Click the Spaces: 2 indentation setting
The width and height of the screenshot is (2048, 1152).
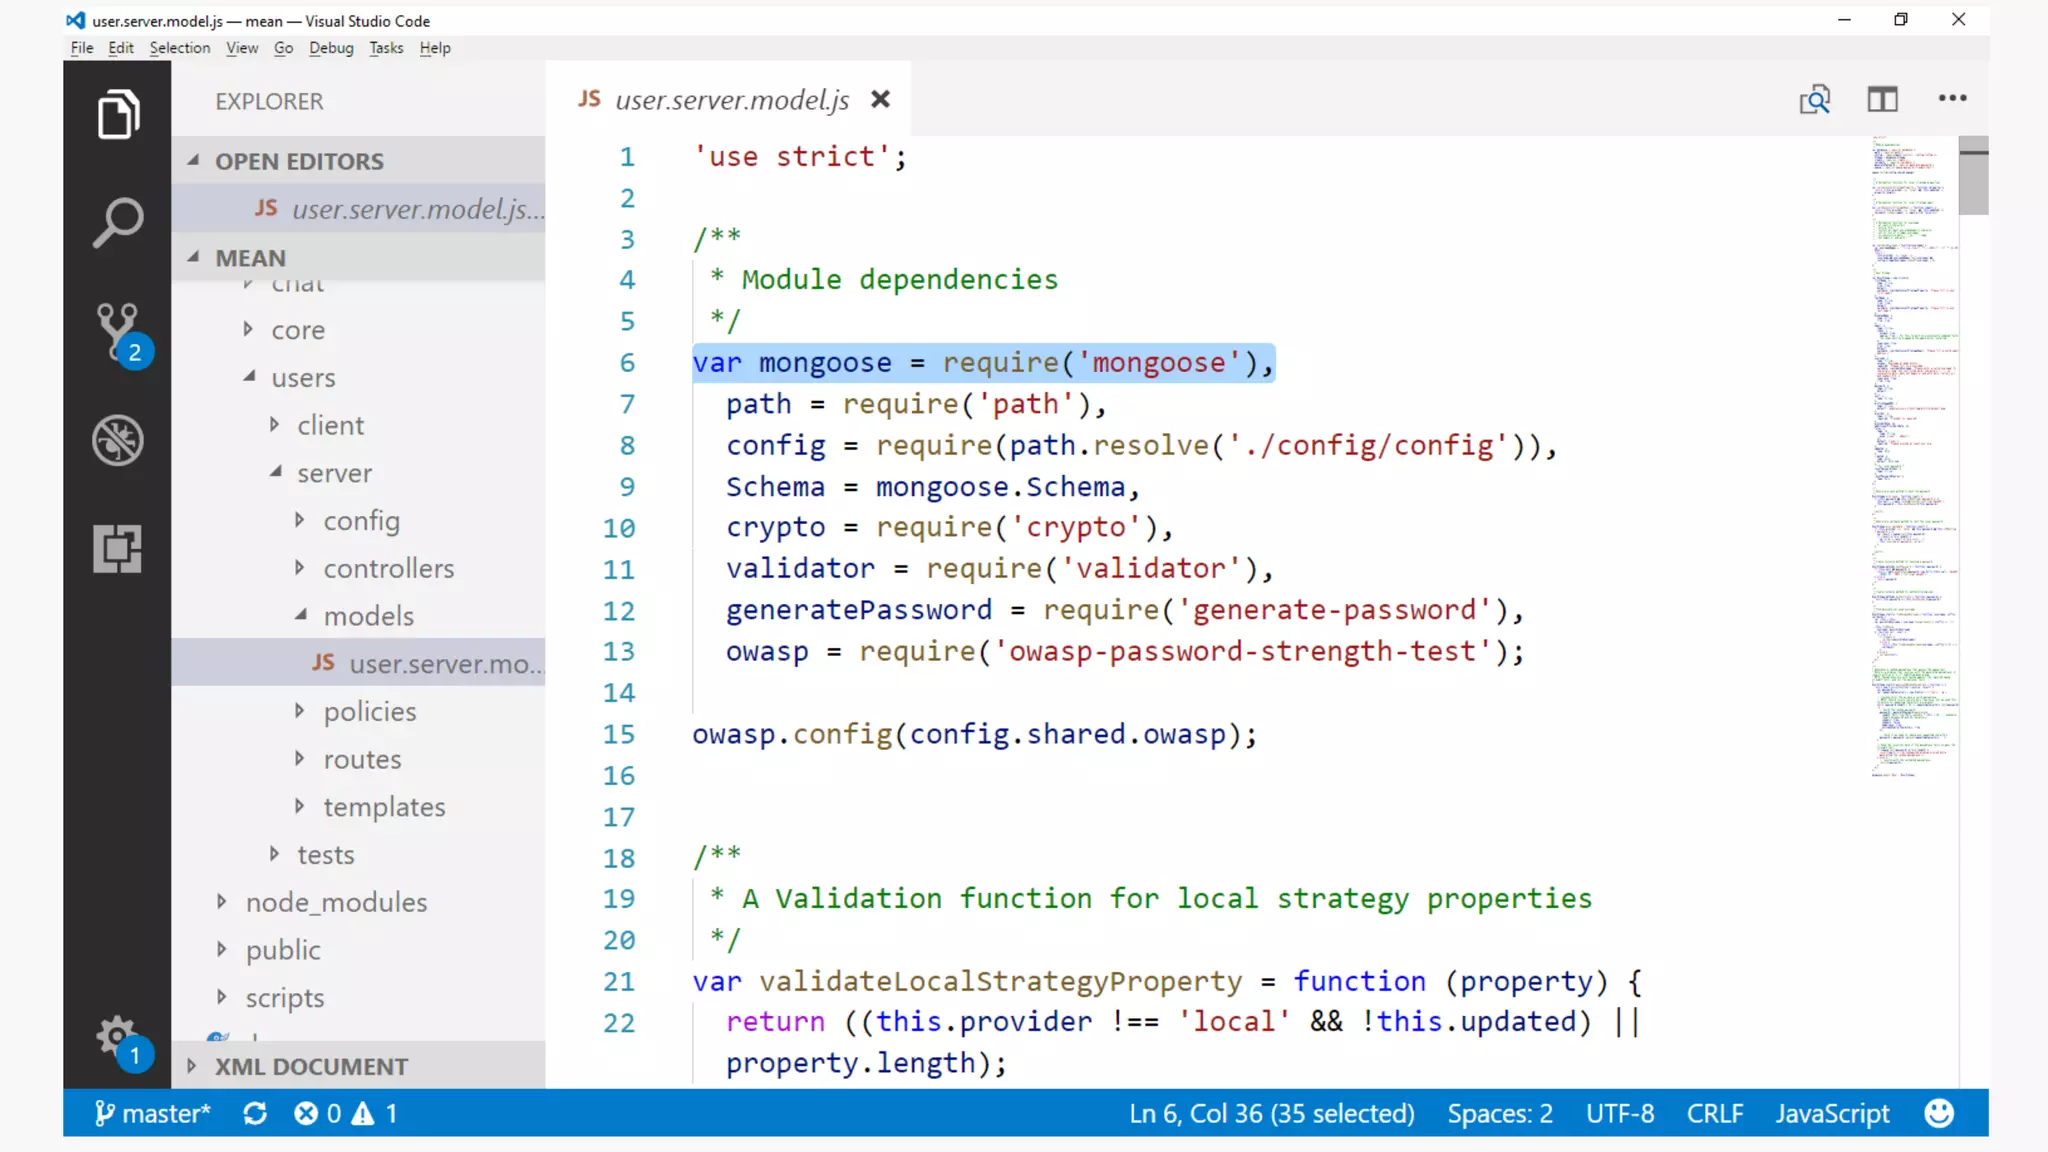[x=1499, y=1113]
